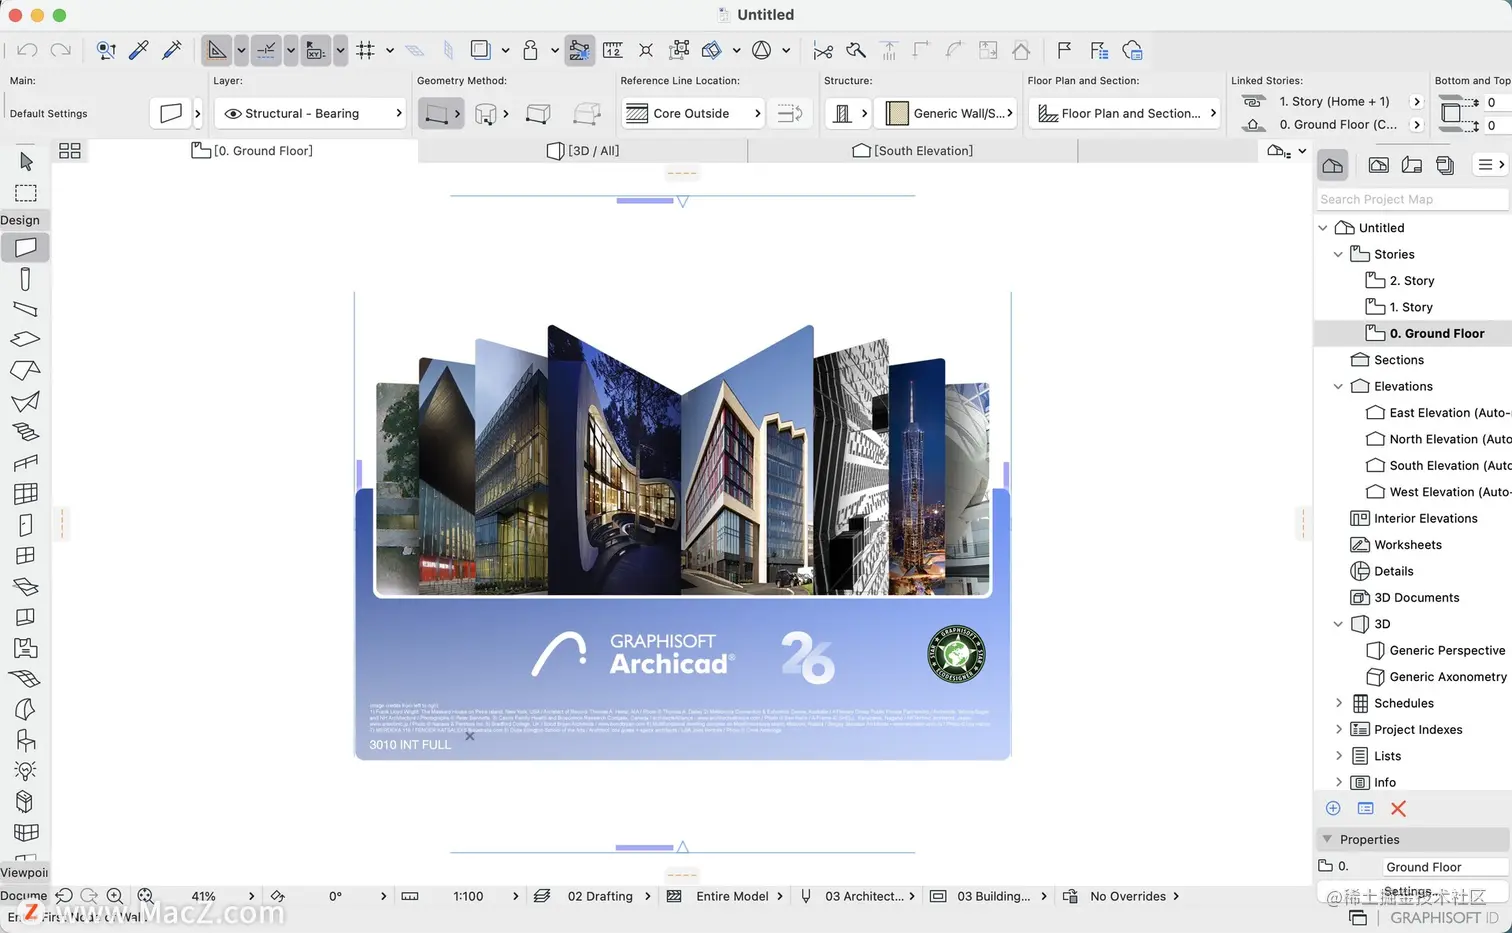Choose the curved wall geometry method
Viewport: 1512px width, 933px height.
(486, 114)
